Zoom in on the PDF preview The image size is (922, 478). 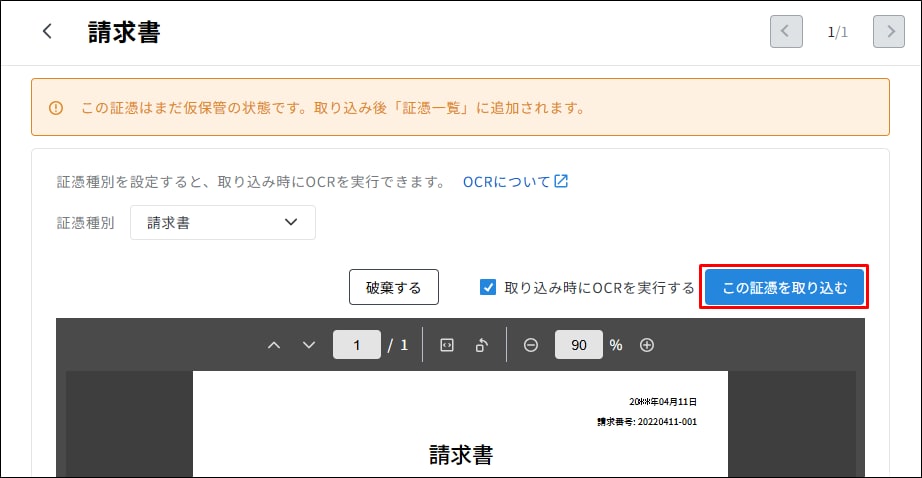647,345
